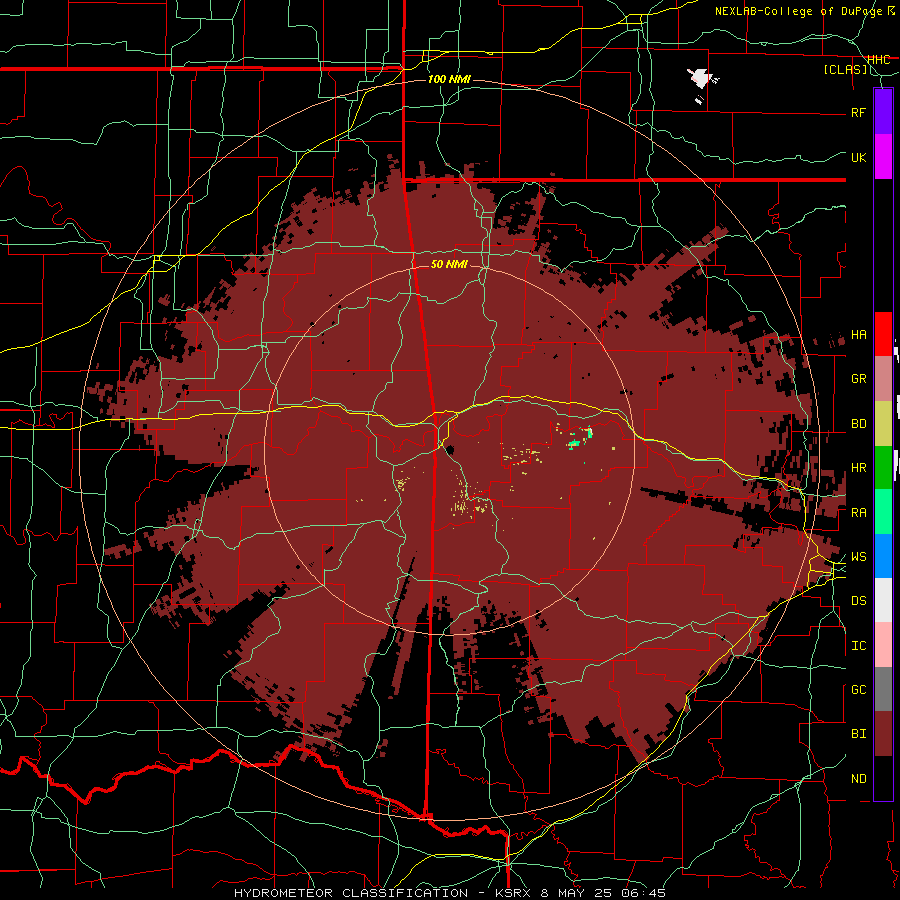Click the 'BI' legend label
The height and width of the screenshot is (900, 900).
[858, 734]
